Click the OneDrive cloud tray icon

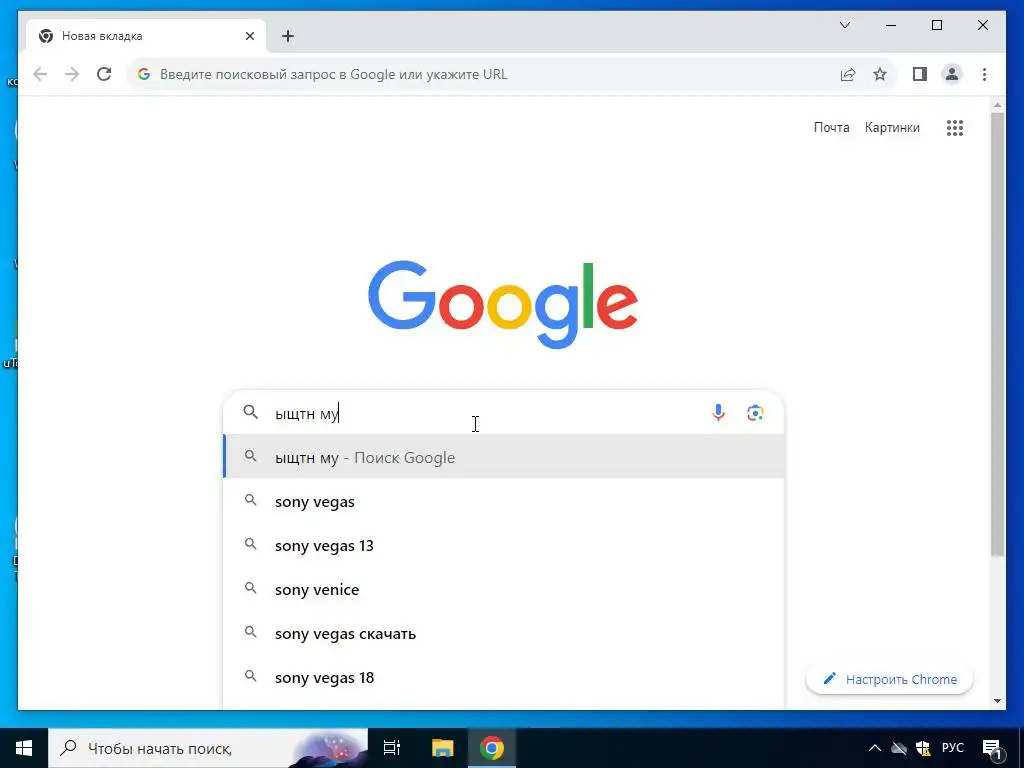pos(899,748)
